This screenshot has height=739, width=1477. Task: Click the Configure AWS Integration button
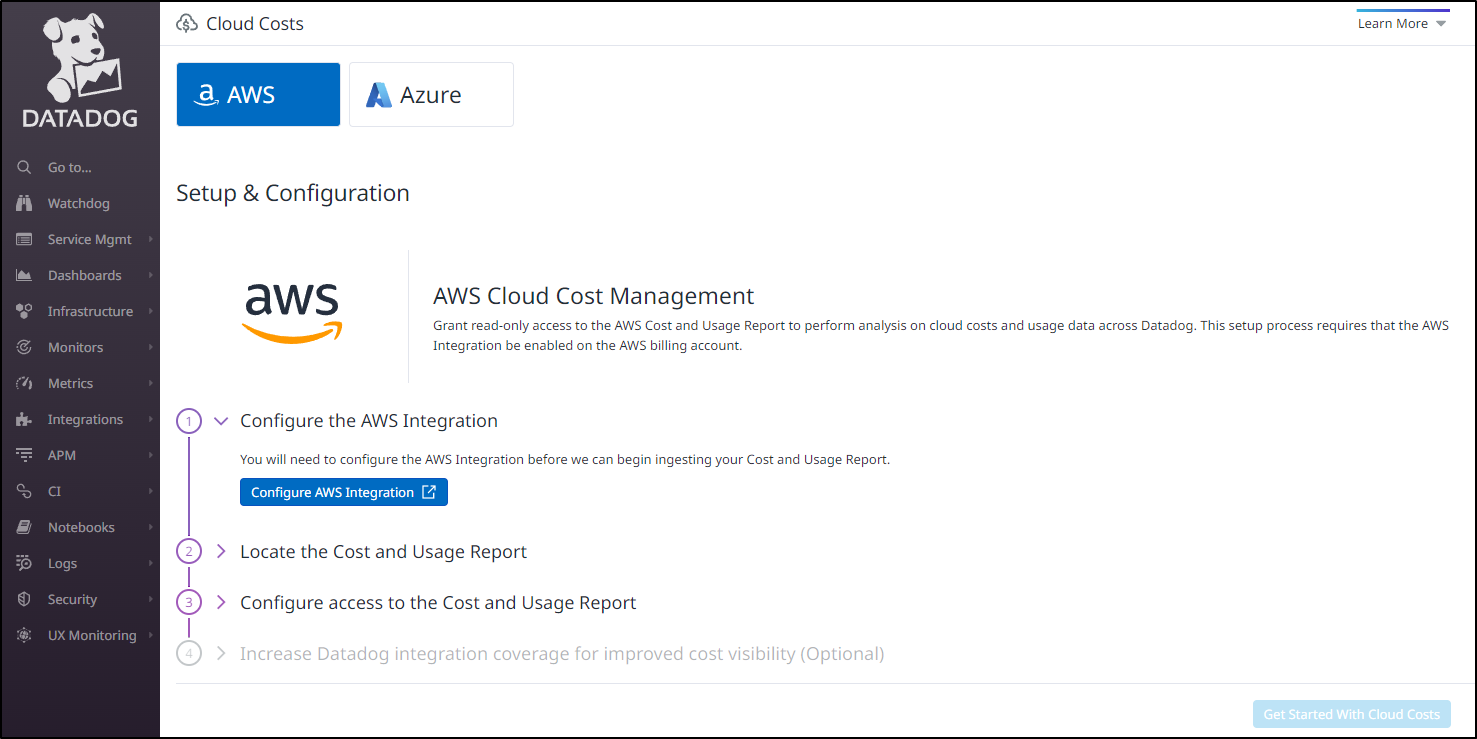(344, 492)
